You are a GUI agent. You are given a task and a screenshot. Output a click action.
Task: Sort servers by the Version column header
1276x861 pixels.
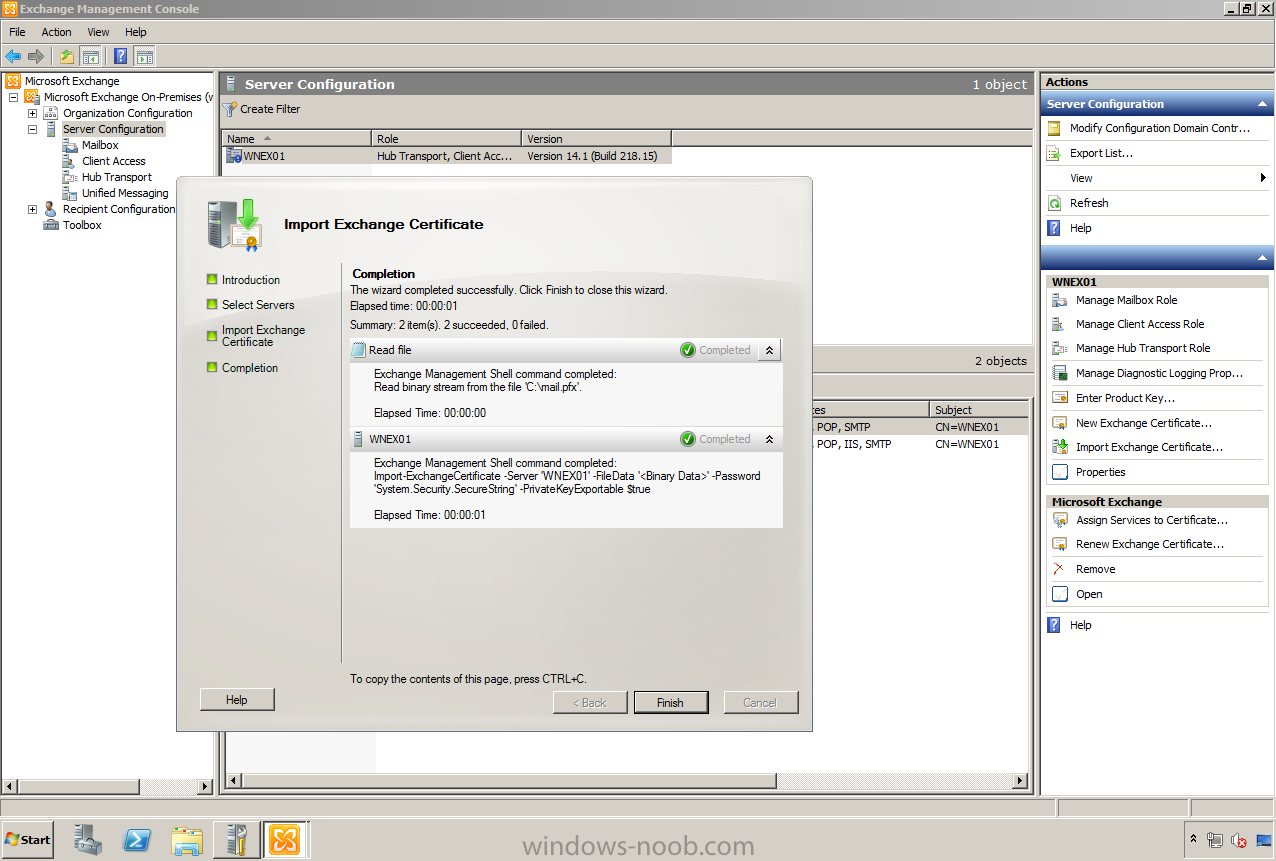pyautogui.click(x=596, y=138)
